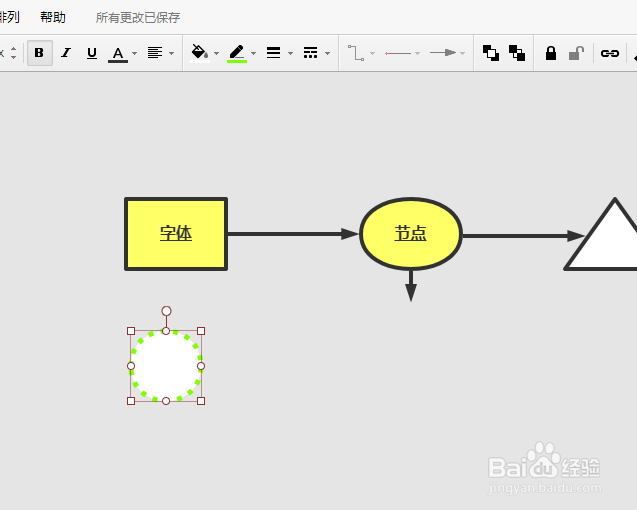Click the 所有更改已保存 status text
This screenshot has height=510, width=637.
(x=138, y=17)
